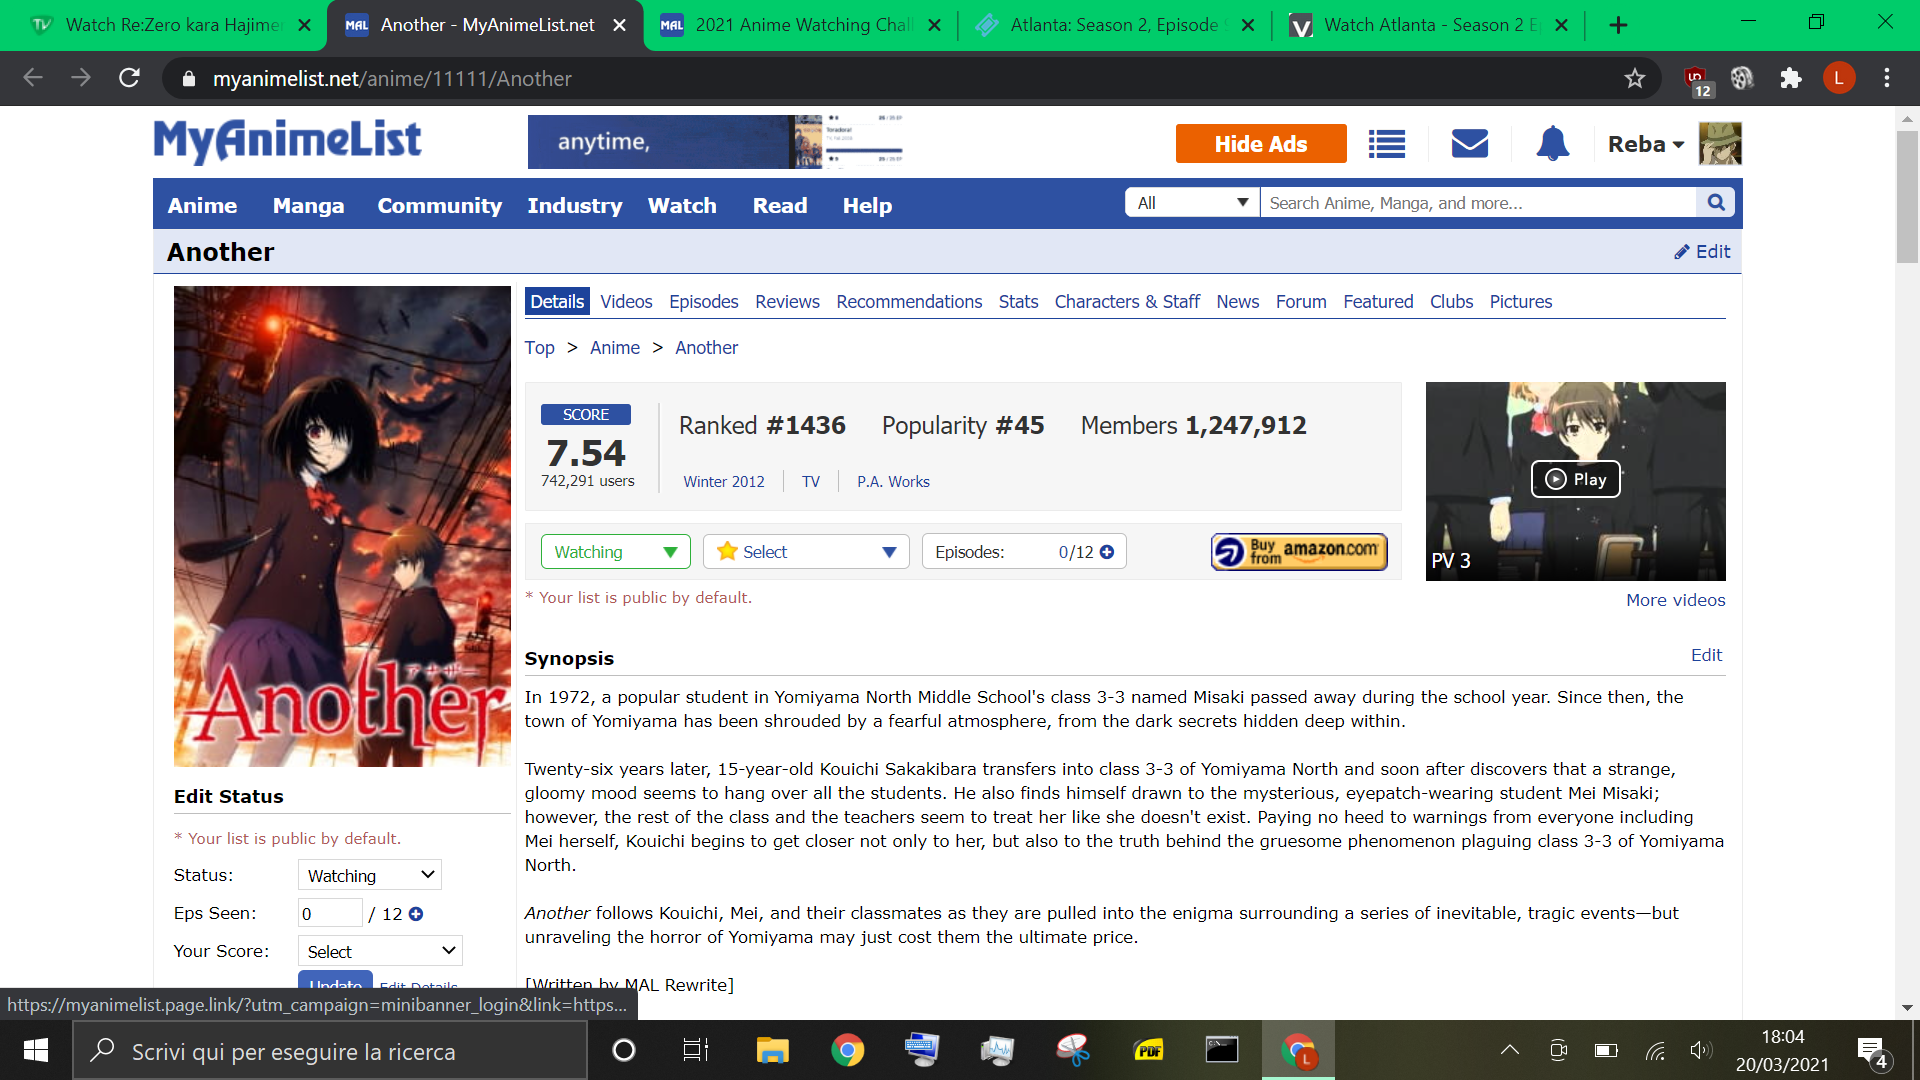Open the MAL list icon in header
The width and height of the screenshot is (1920, 1080).
(x=1387, y=144)
